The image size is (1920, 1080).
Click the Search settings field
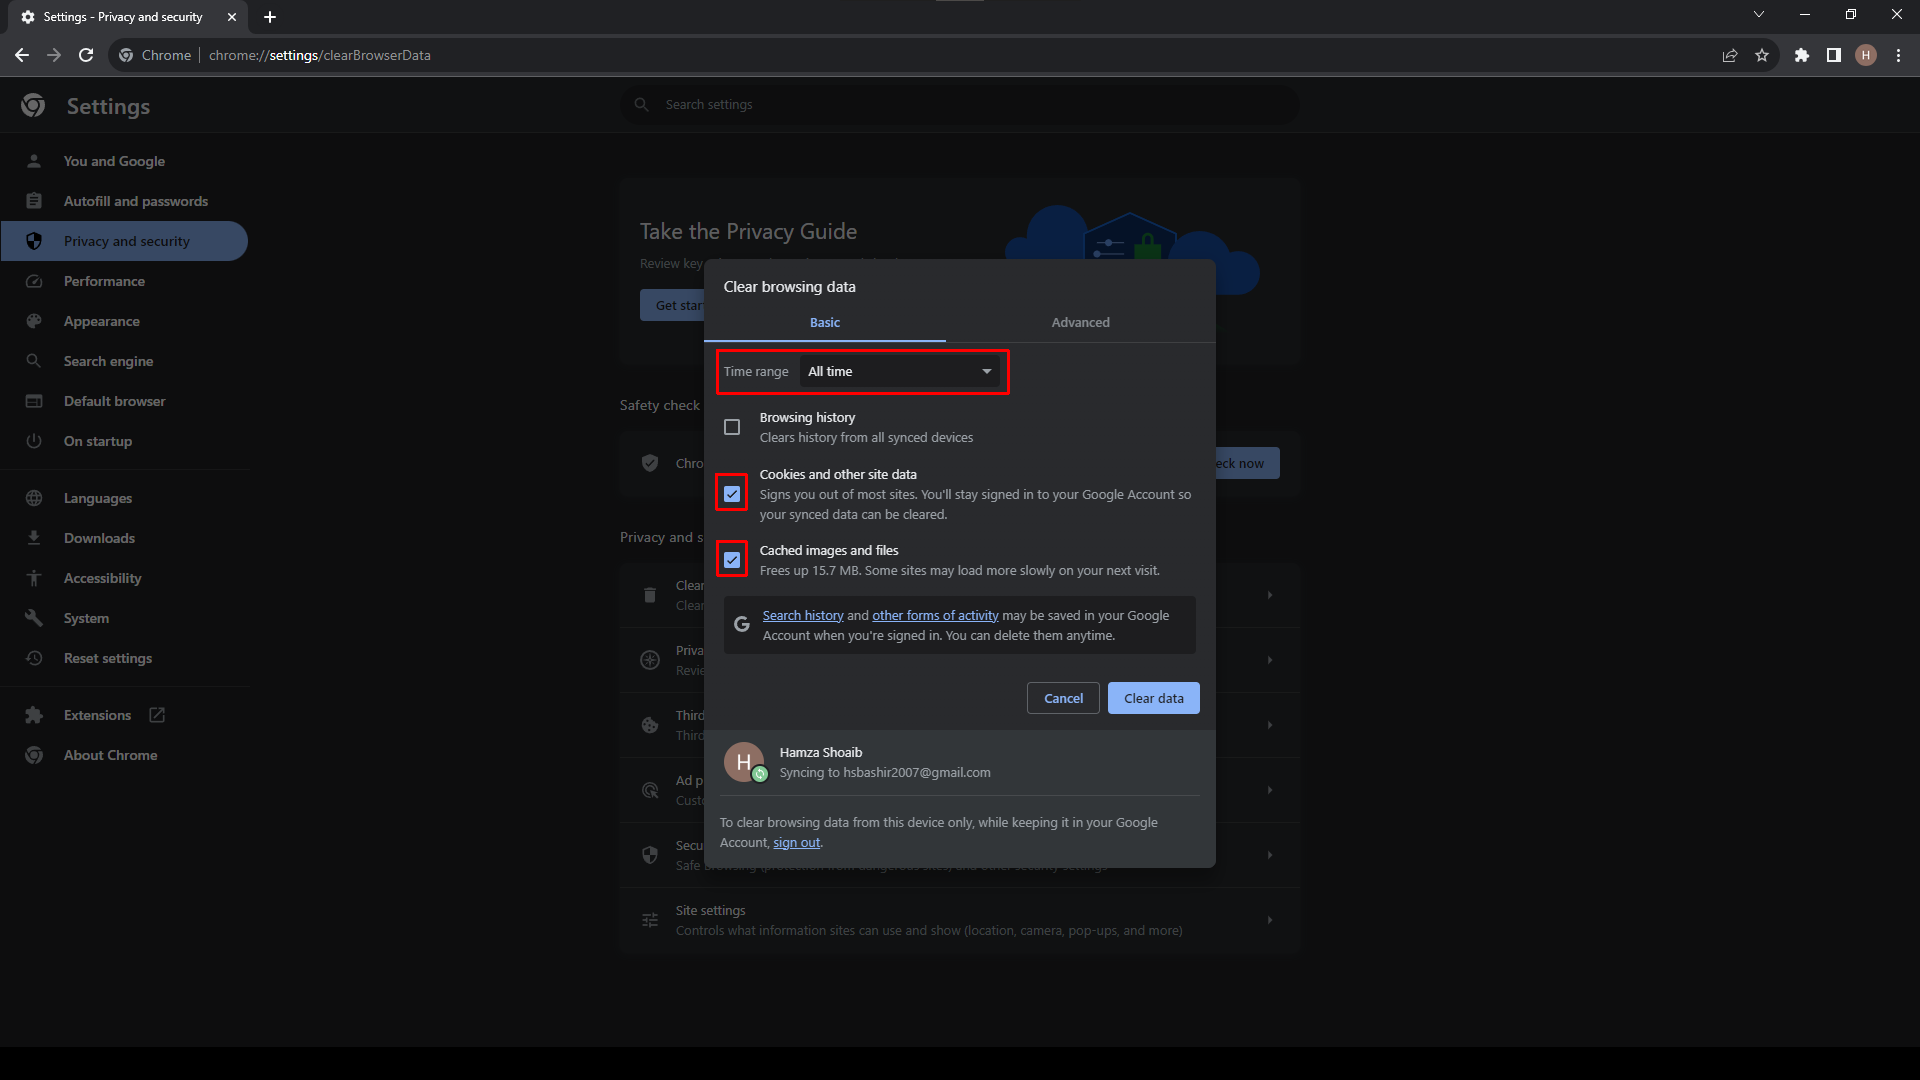pyautogui.click(x=960, y=105)
